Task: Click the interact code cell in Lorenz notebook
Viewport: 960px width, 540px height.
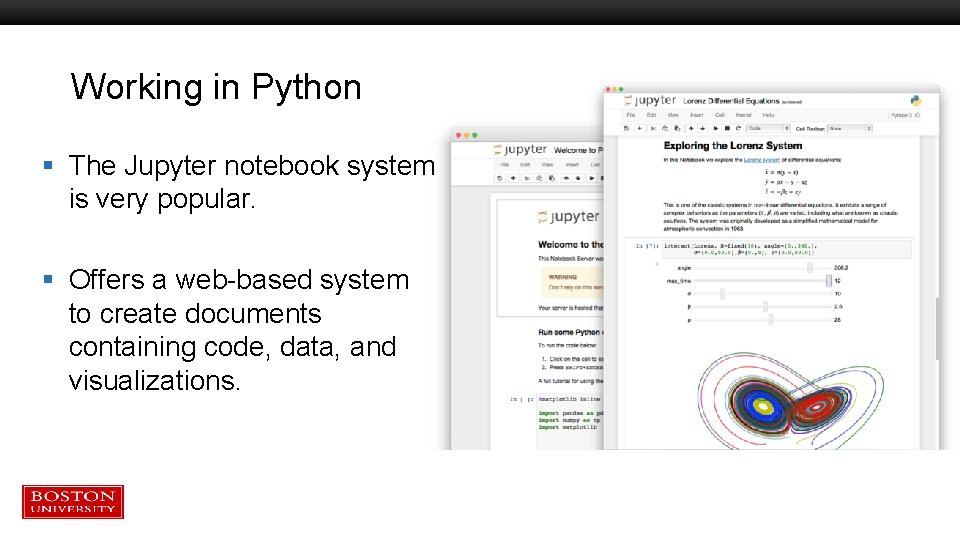Action: point(787,249)
